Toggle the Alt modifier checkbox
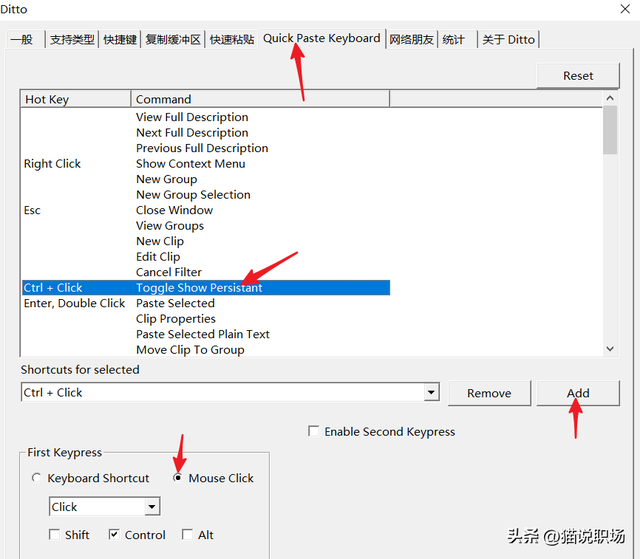 pos(187,535)
